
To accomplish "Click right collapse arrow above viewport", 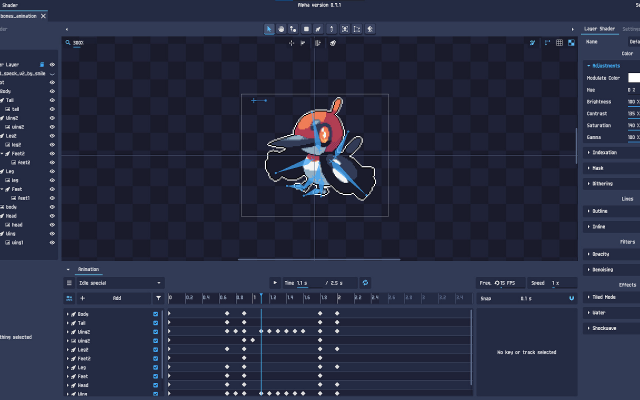I will click(x=572, y=29).
